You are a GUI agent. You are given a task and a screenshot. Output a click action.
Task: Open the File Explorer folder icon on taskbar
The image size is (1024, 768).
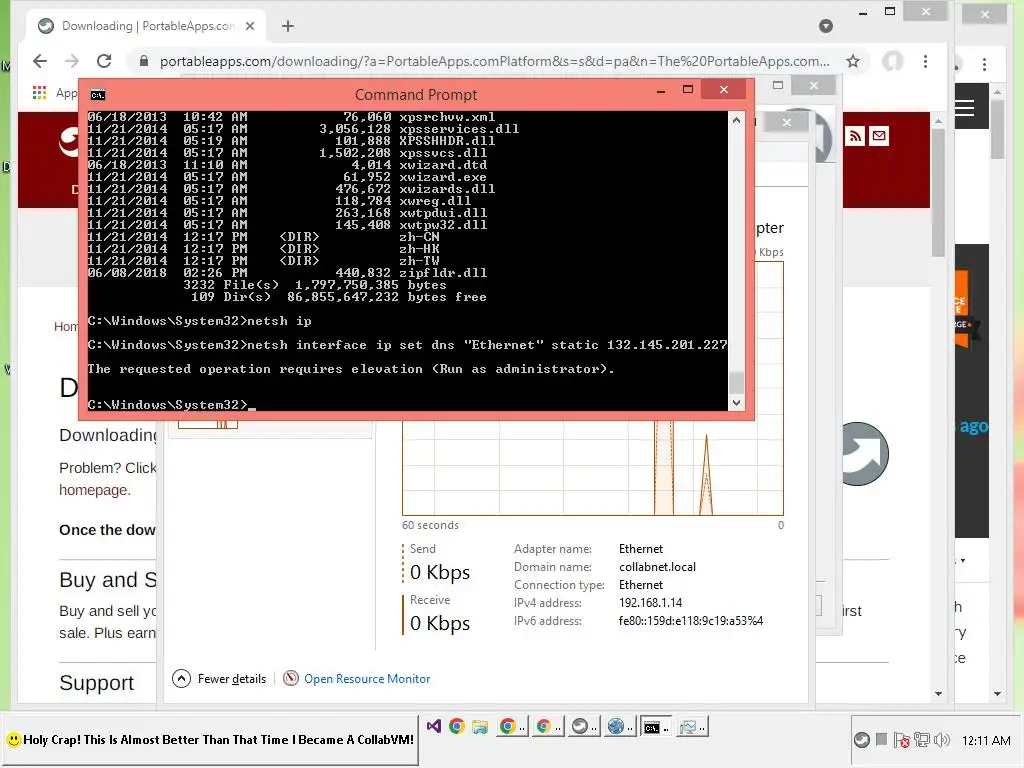pyautogui.click(x=480, y=726)
